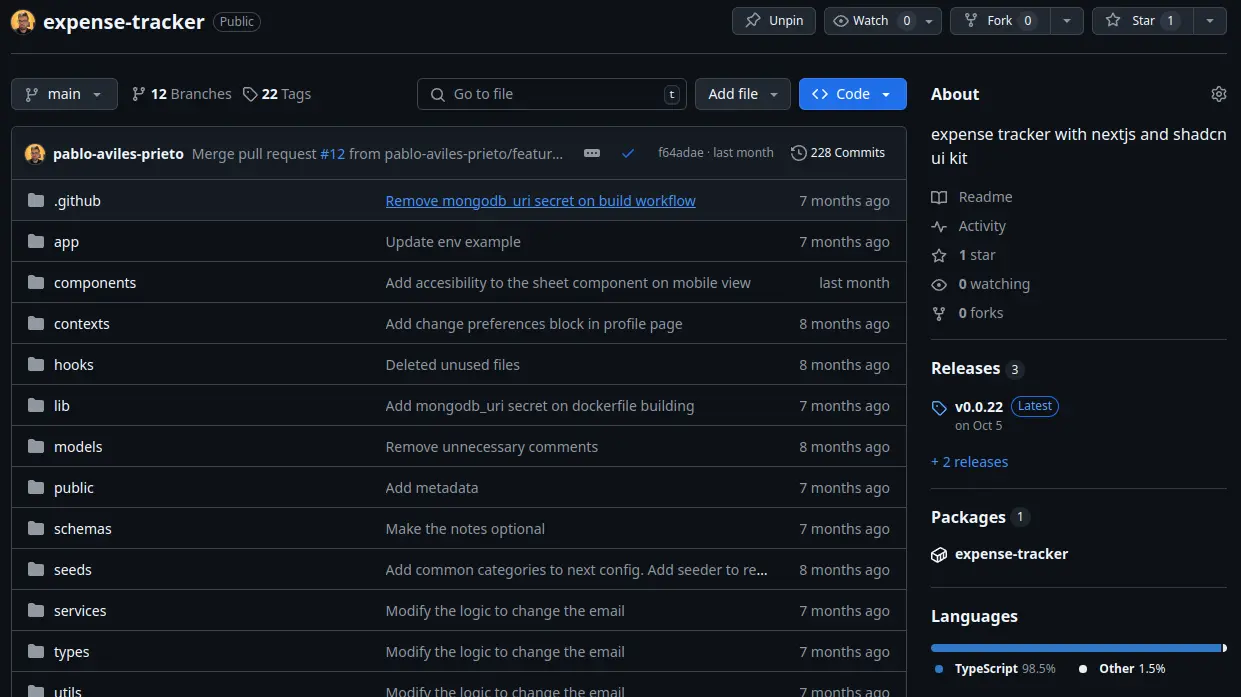Focus the Go to file search field

click(551, 94)
